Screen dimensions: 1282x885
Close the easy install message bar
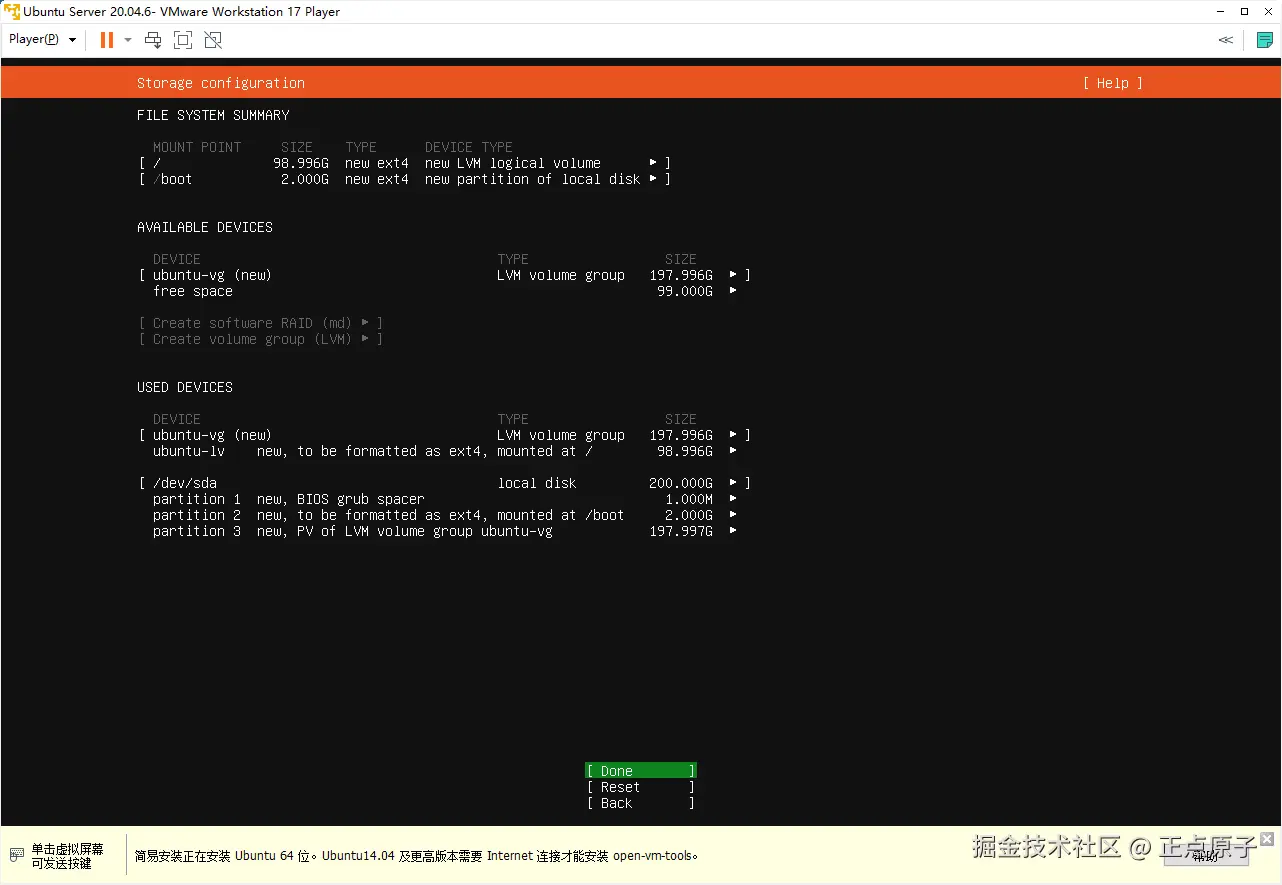(x=1267, y=839)
